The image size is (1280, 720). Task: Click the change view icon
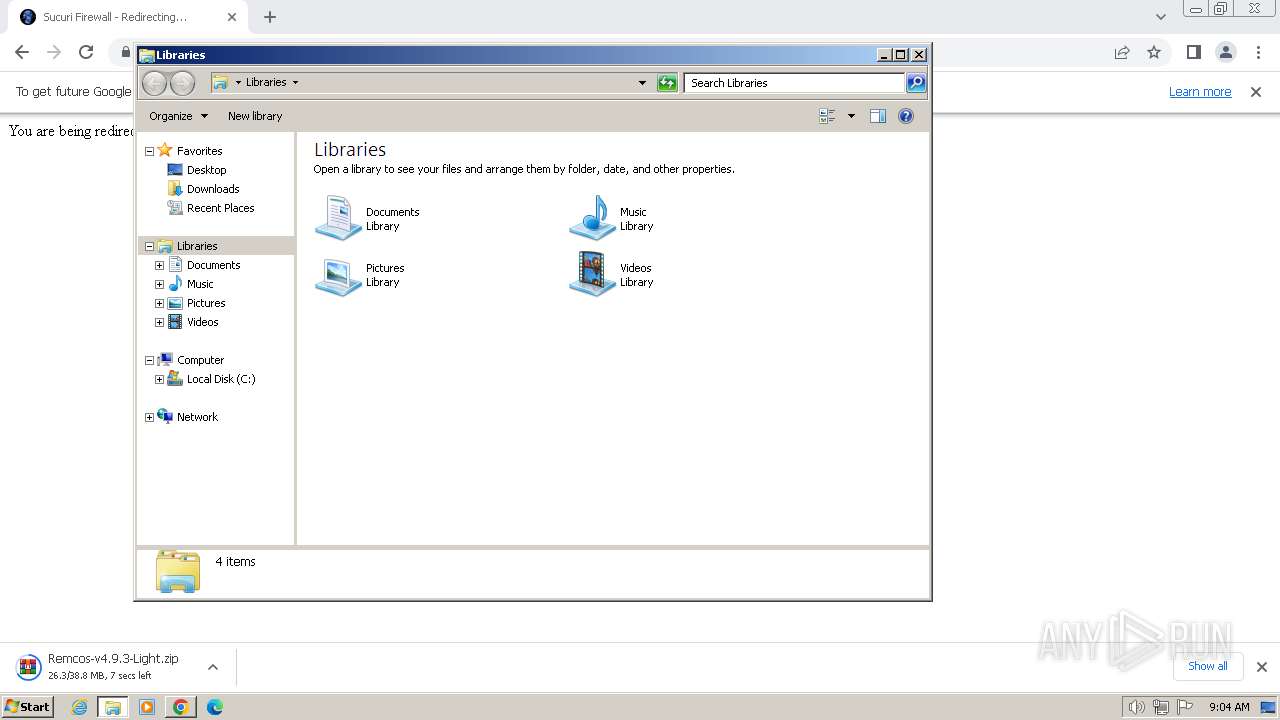point(827,116)
